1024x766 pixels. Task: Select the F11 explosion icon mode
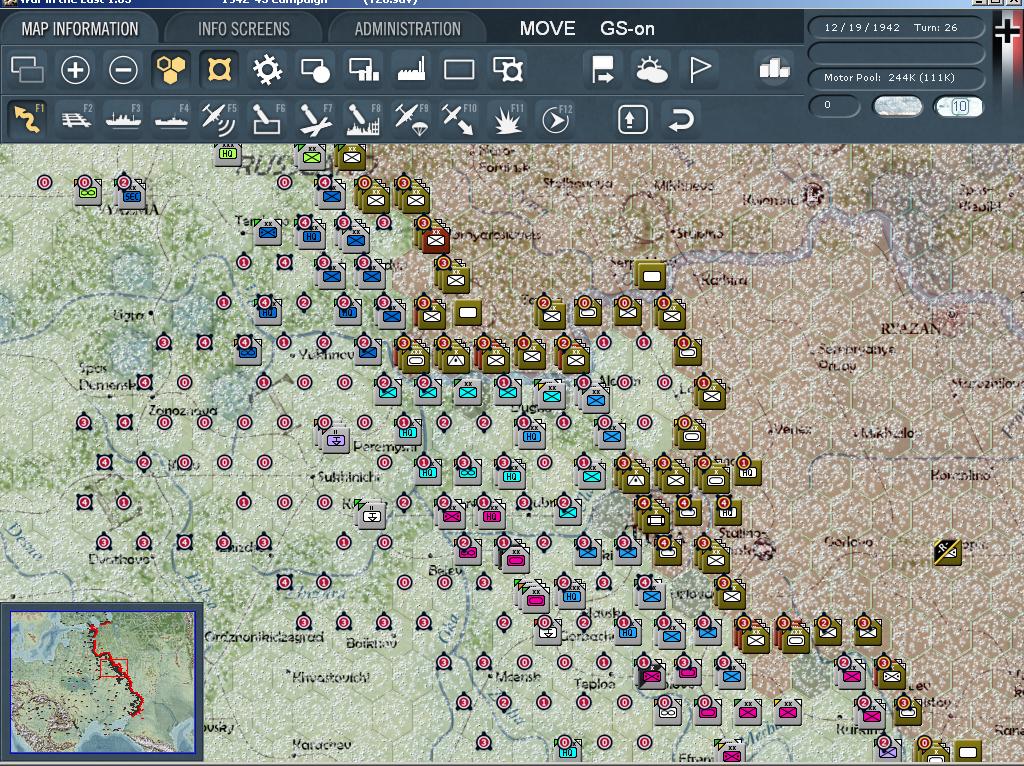pyautogui.click(x=507, y=120)
